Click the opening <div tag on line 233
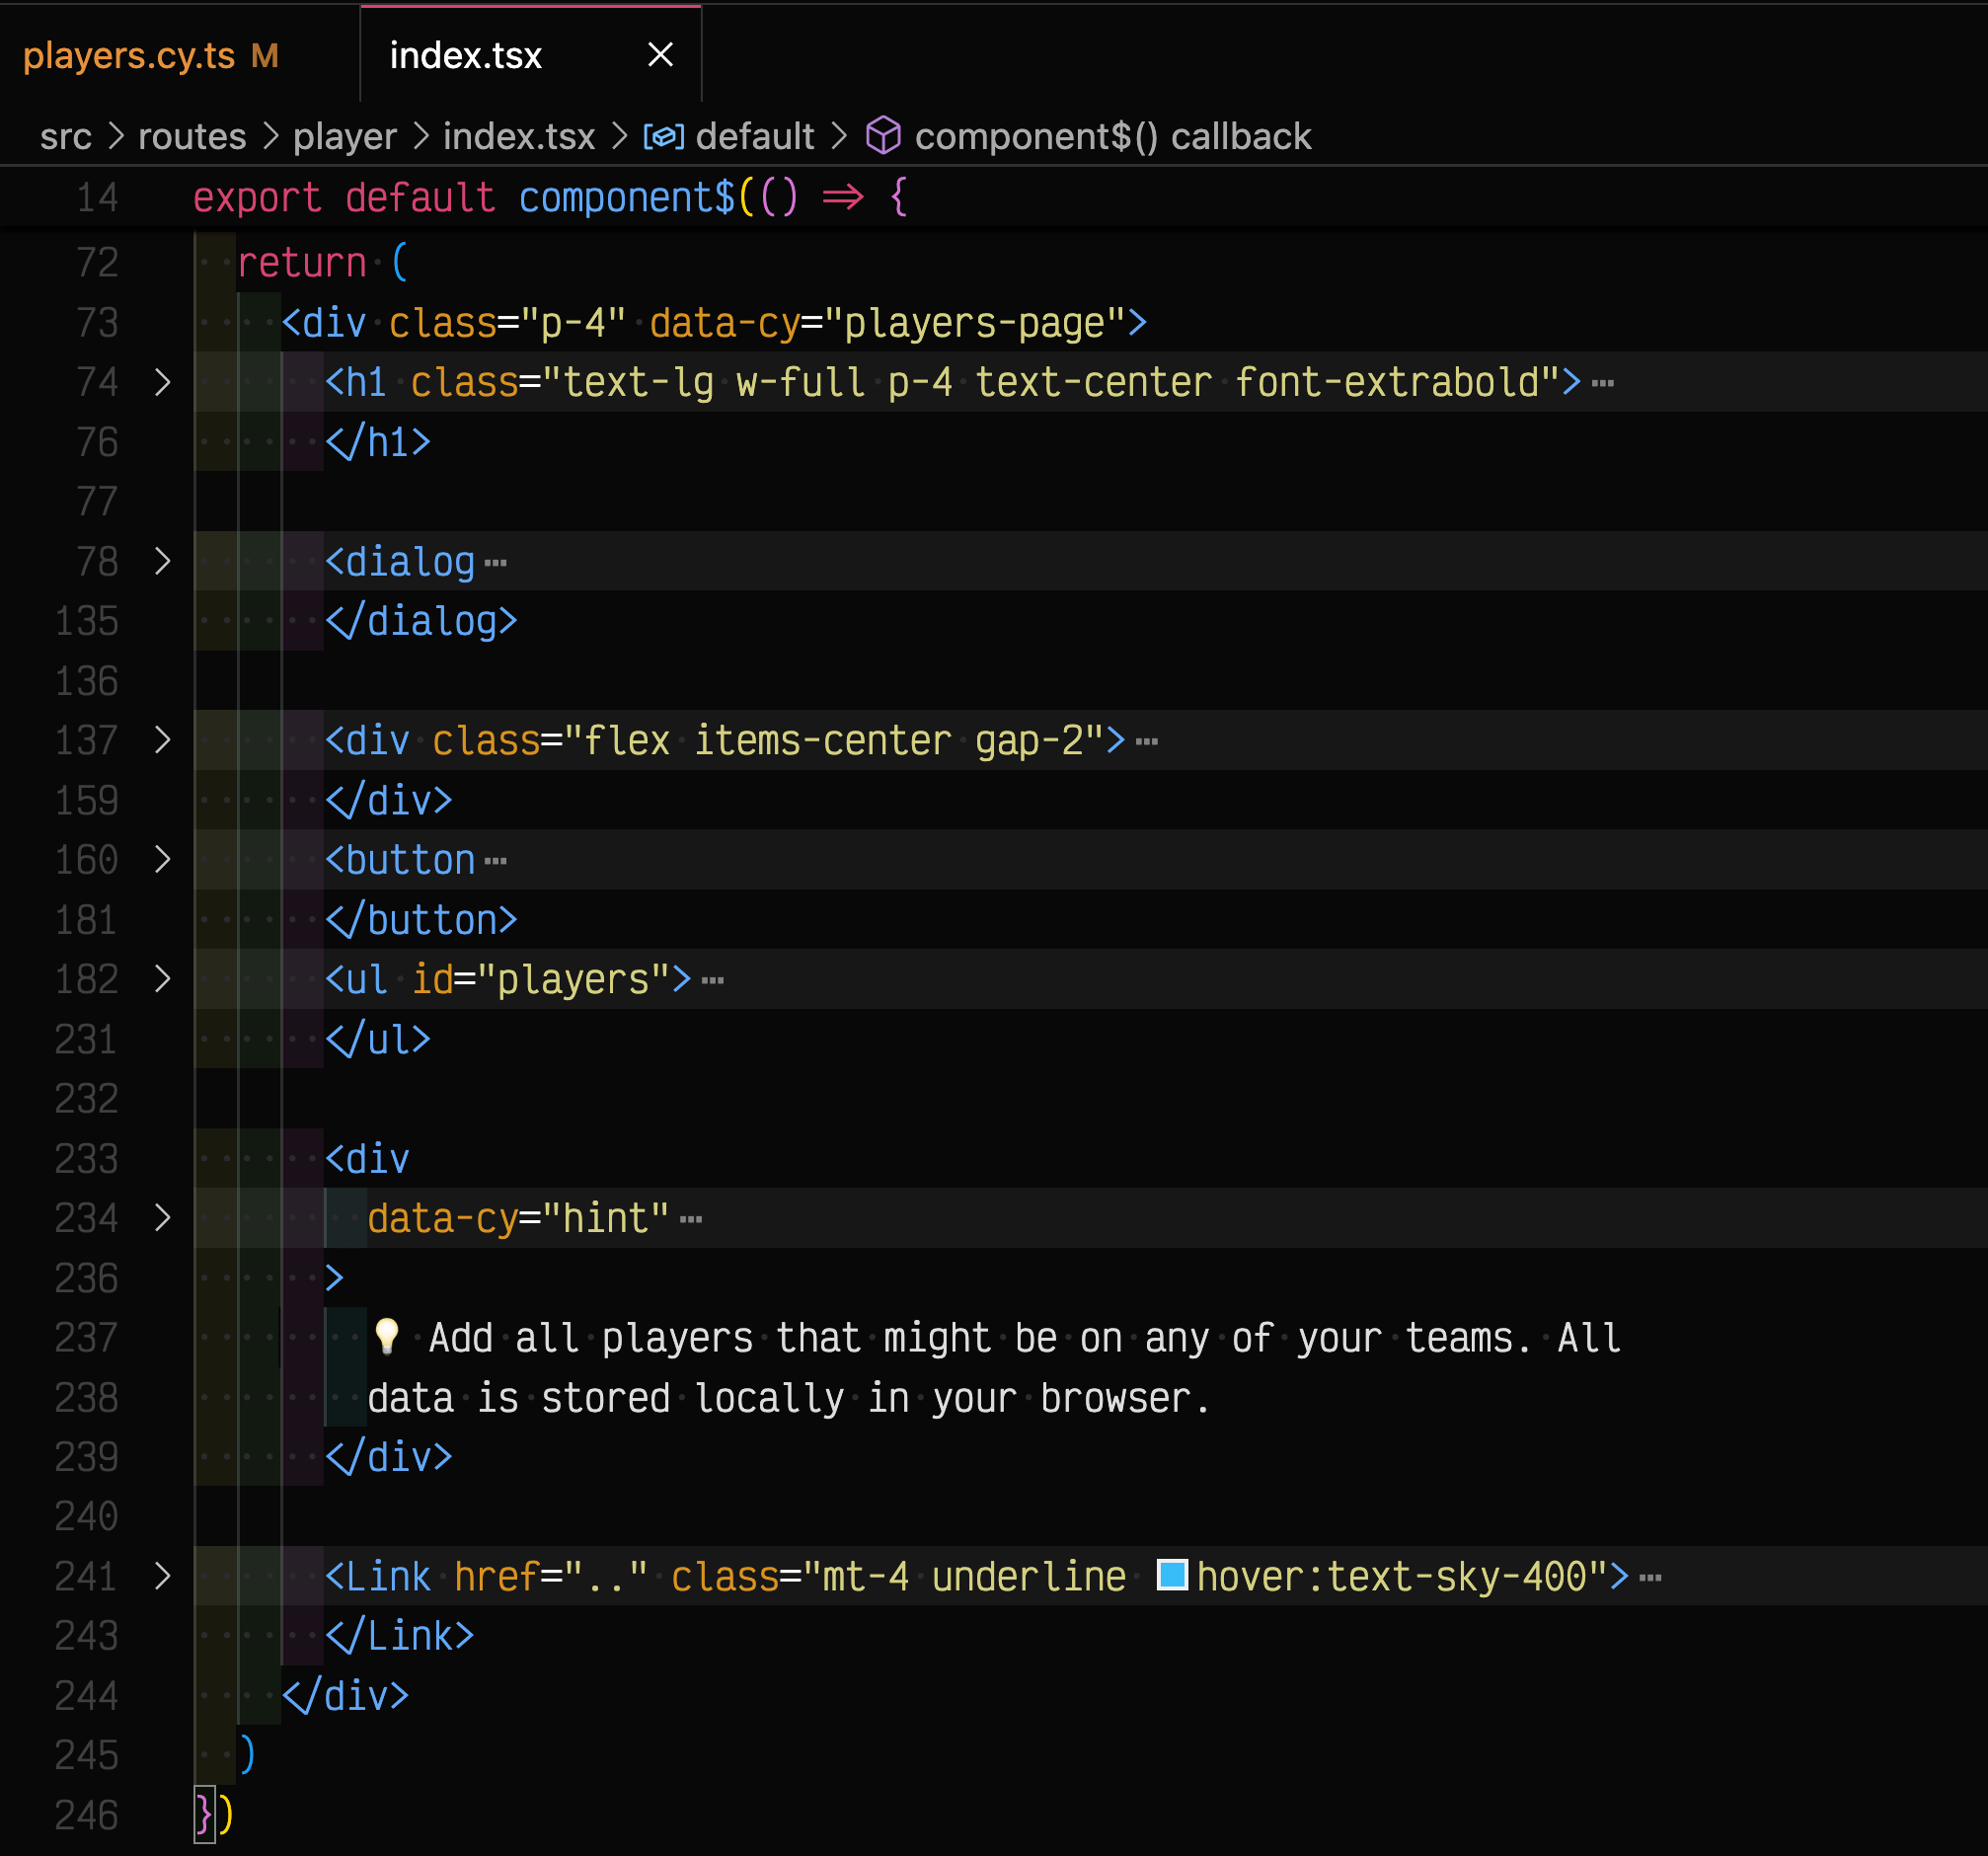Screen dimensions: 1988x1856 tap(367, 1159)
